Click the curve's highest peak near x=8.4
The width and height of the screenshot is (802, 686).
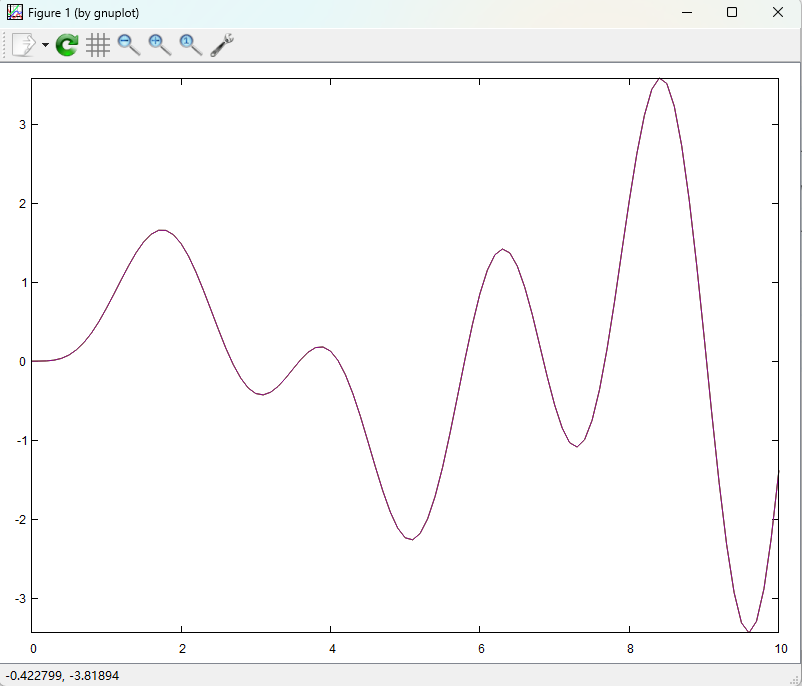pos(660,79)
